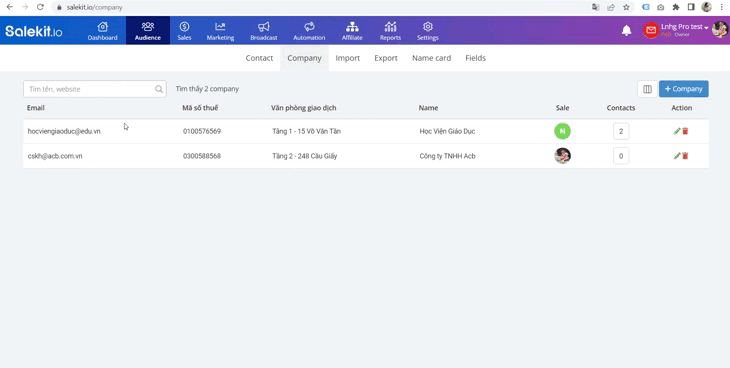Open the Name card tab
Screen dimensions: 730x368
(432, 58)
